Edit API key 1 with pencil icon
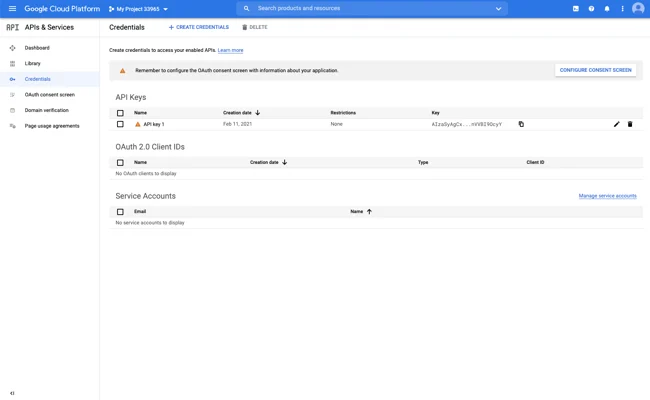The image size is (650, 400). (x=616, y=125)
